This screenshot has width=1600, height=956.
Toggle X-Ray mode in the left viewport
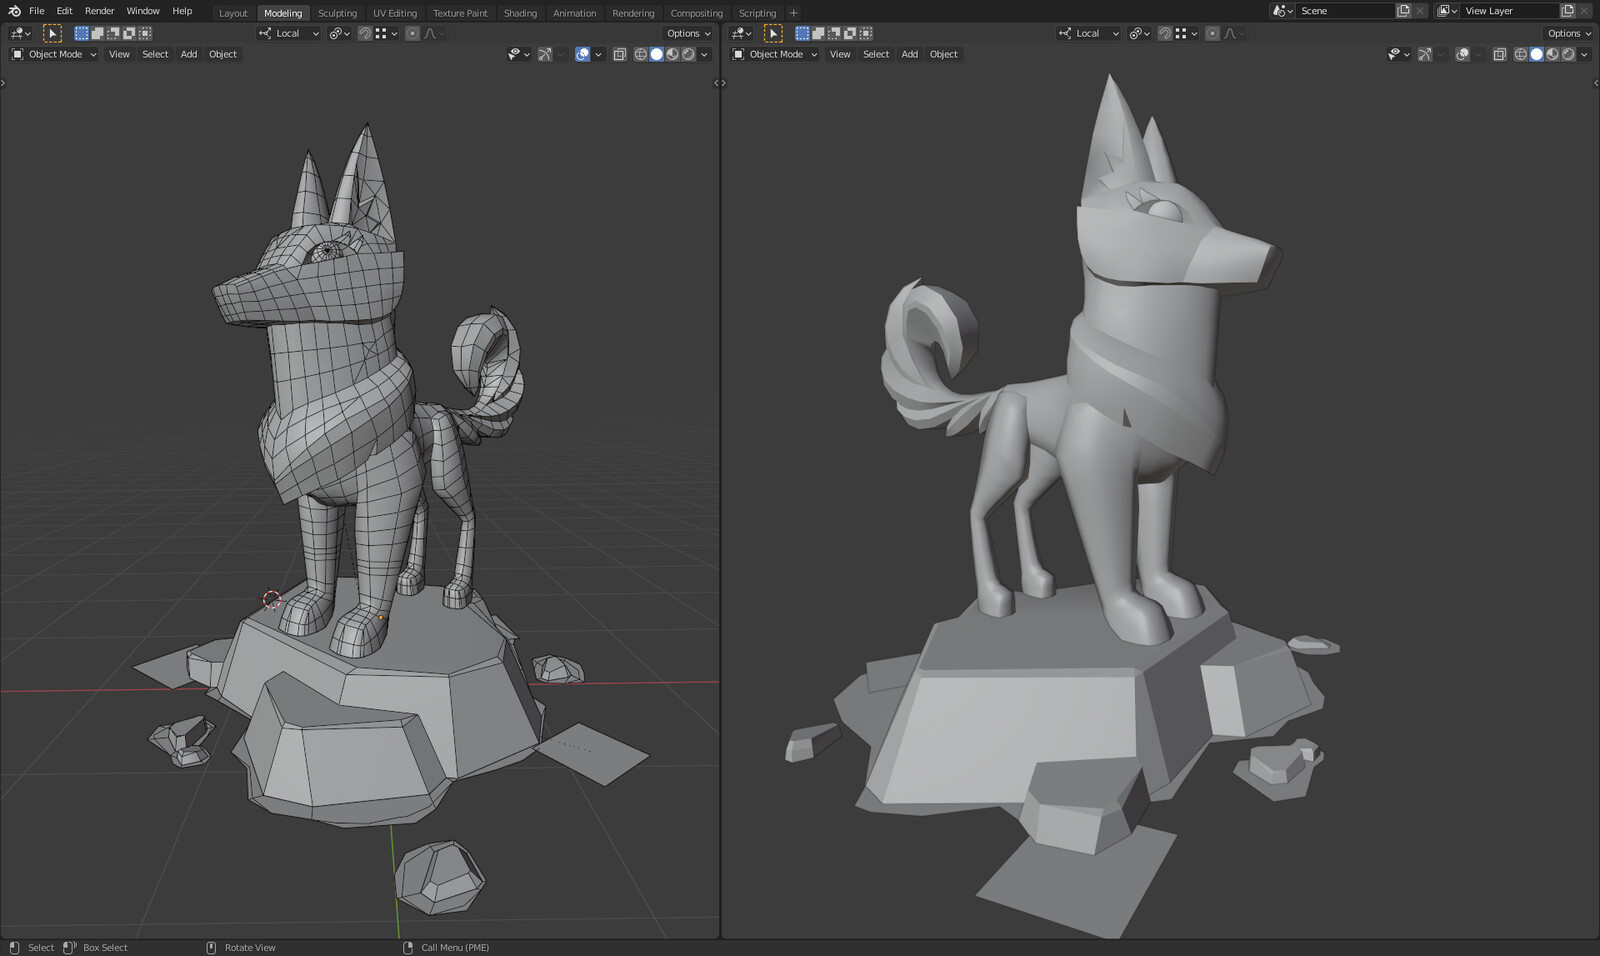[620, 54]
